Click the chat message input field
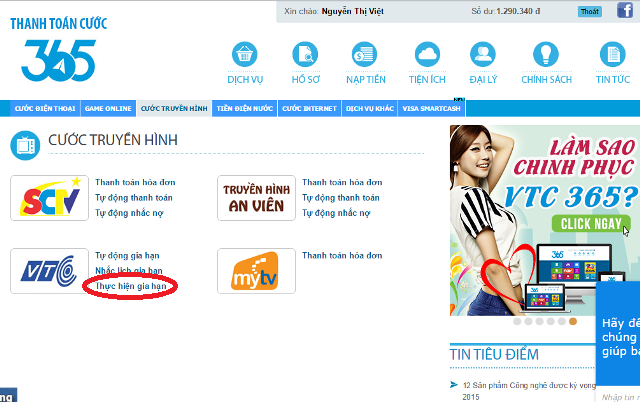This screenshot has width=640, height=402. click(x=620, y=396)
